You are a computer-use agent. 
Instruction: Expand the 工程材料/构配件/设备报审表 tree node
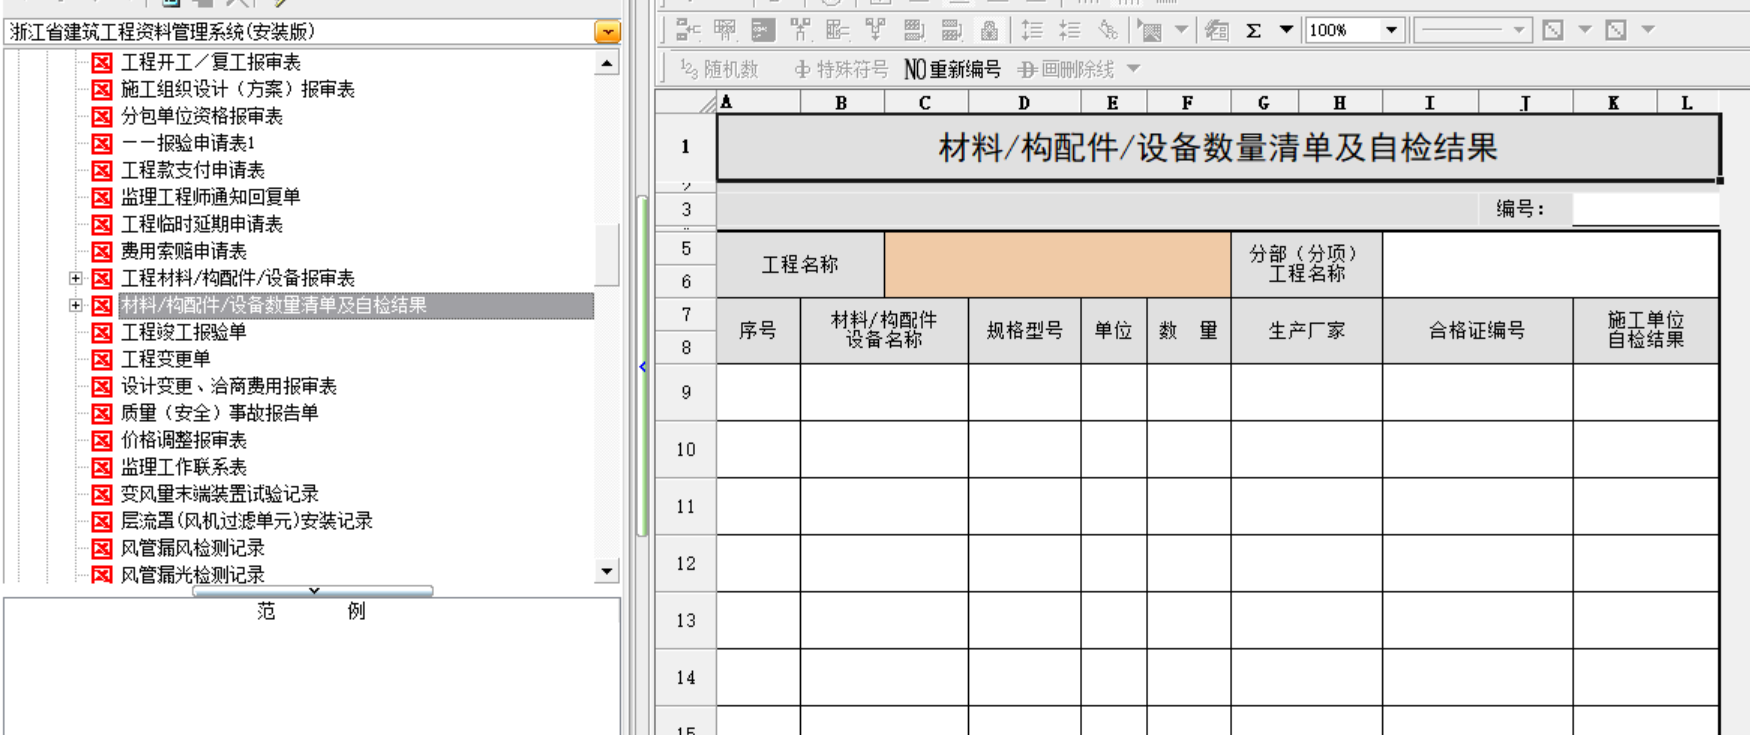click(x=75, y=278)
